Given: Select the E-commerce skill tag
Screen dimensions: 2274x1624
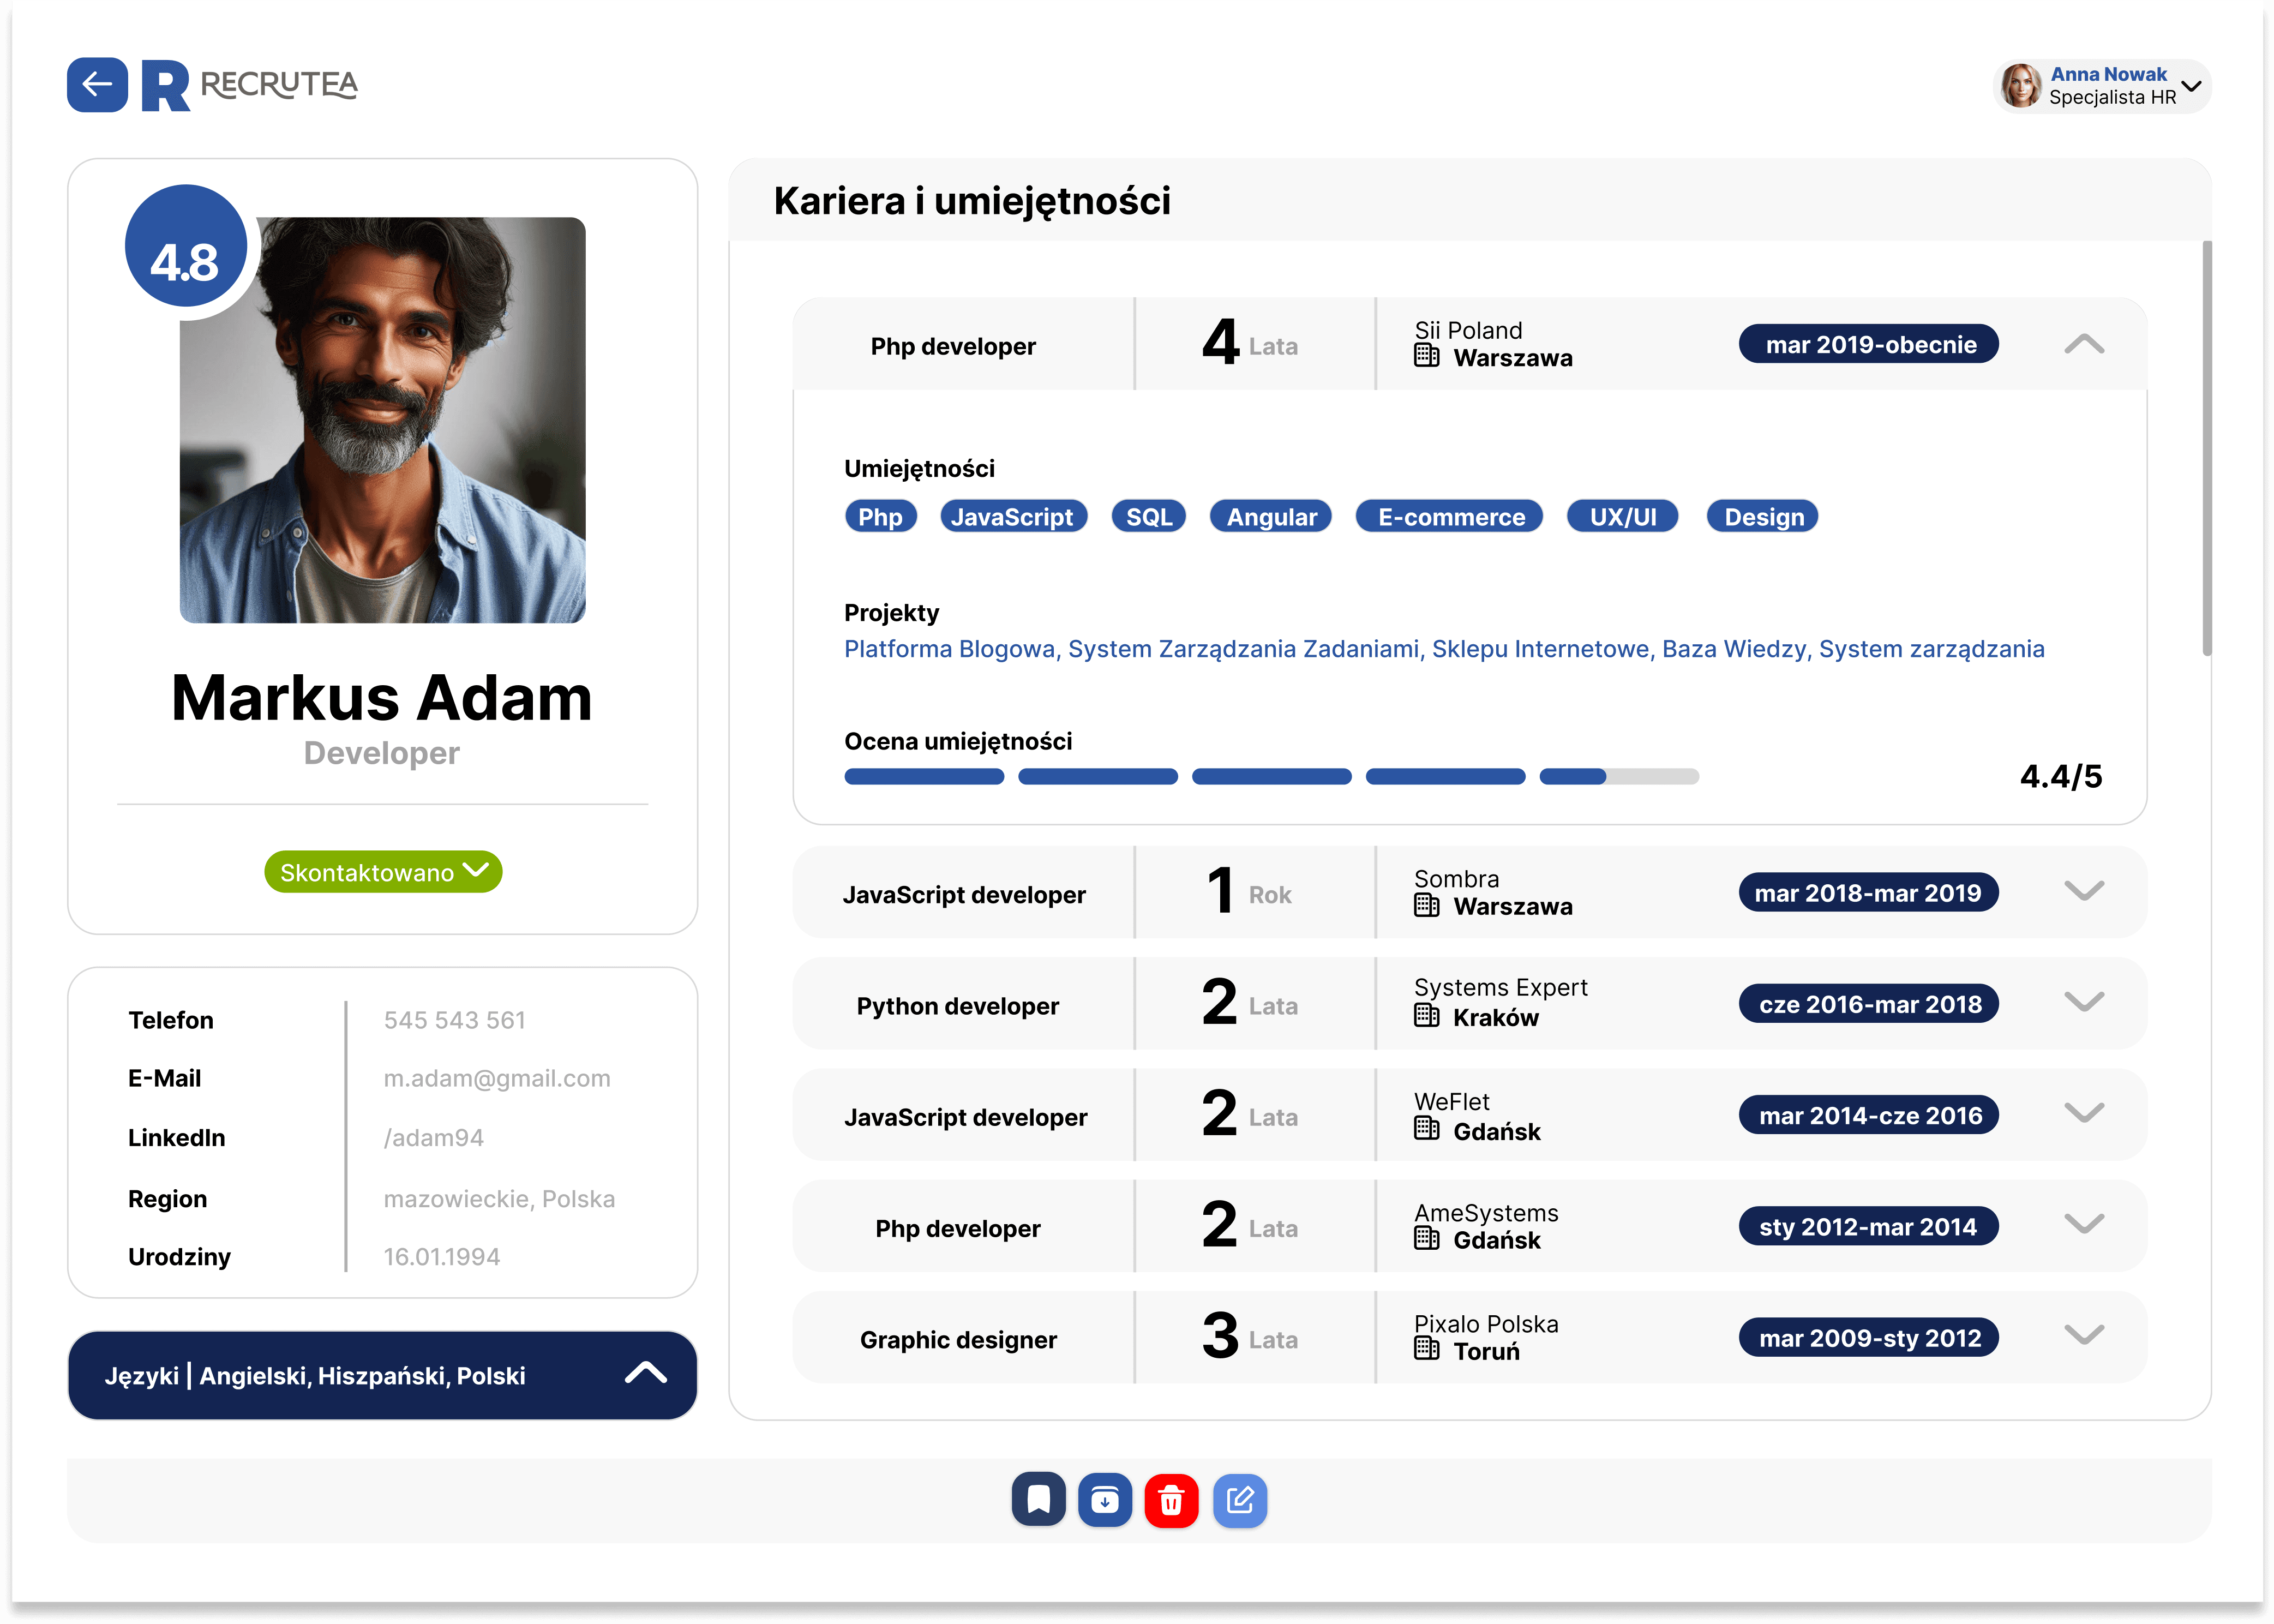Looking at the screenshot, I should (1450, 517).
